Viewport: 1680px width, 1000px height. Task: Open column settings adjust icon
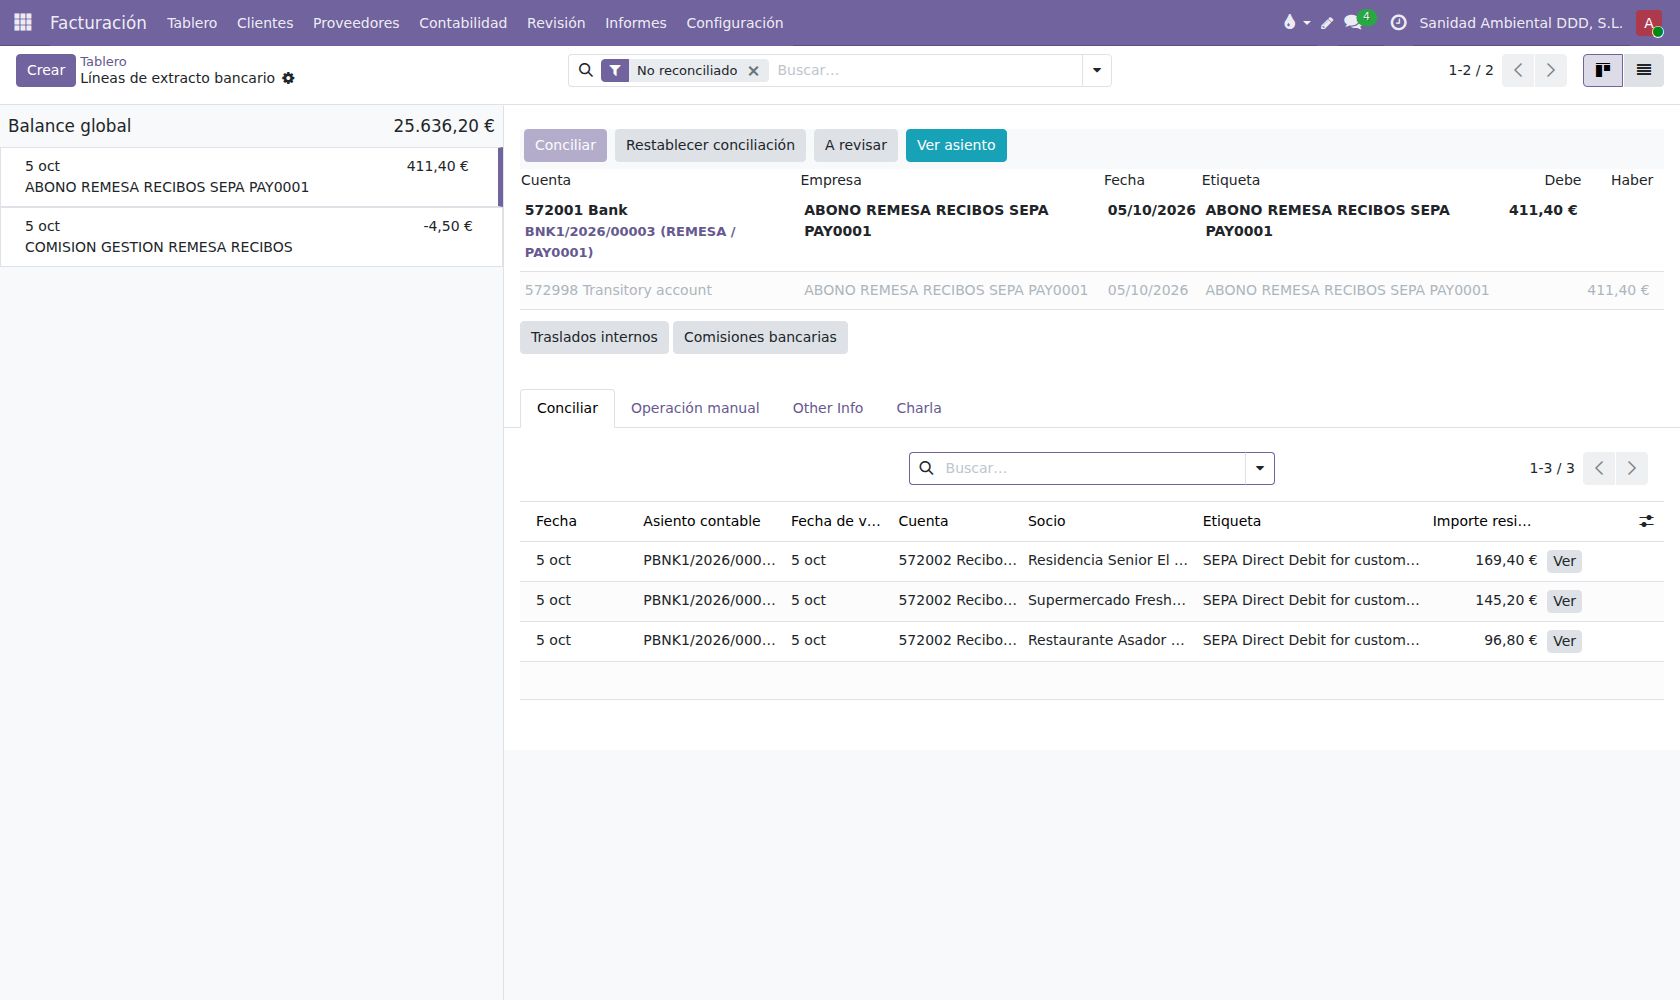coord(1646,521)
